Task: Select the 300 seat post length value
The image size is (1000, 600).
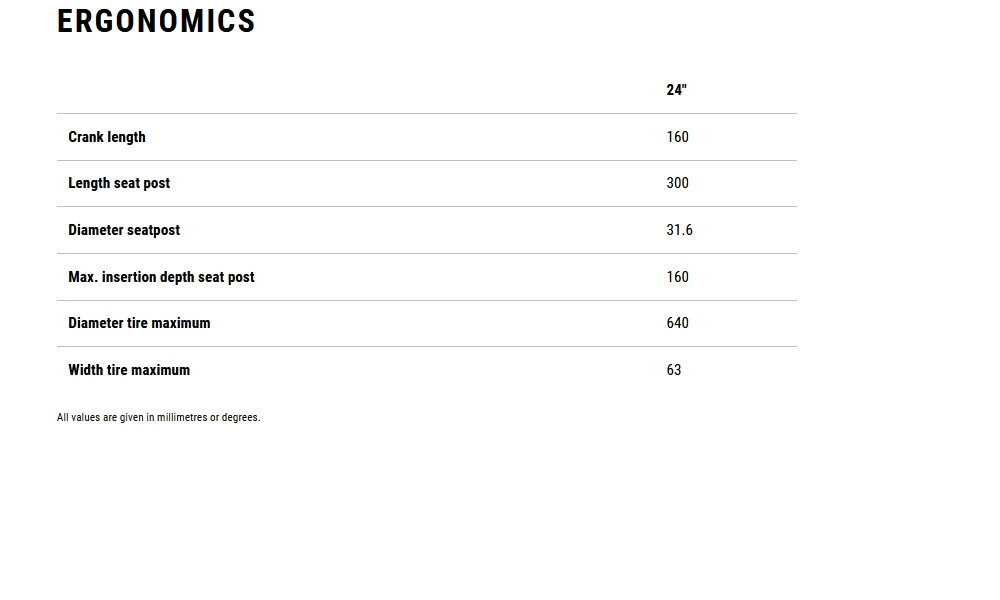Action: pyautogui.click(x=678, y=183)
